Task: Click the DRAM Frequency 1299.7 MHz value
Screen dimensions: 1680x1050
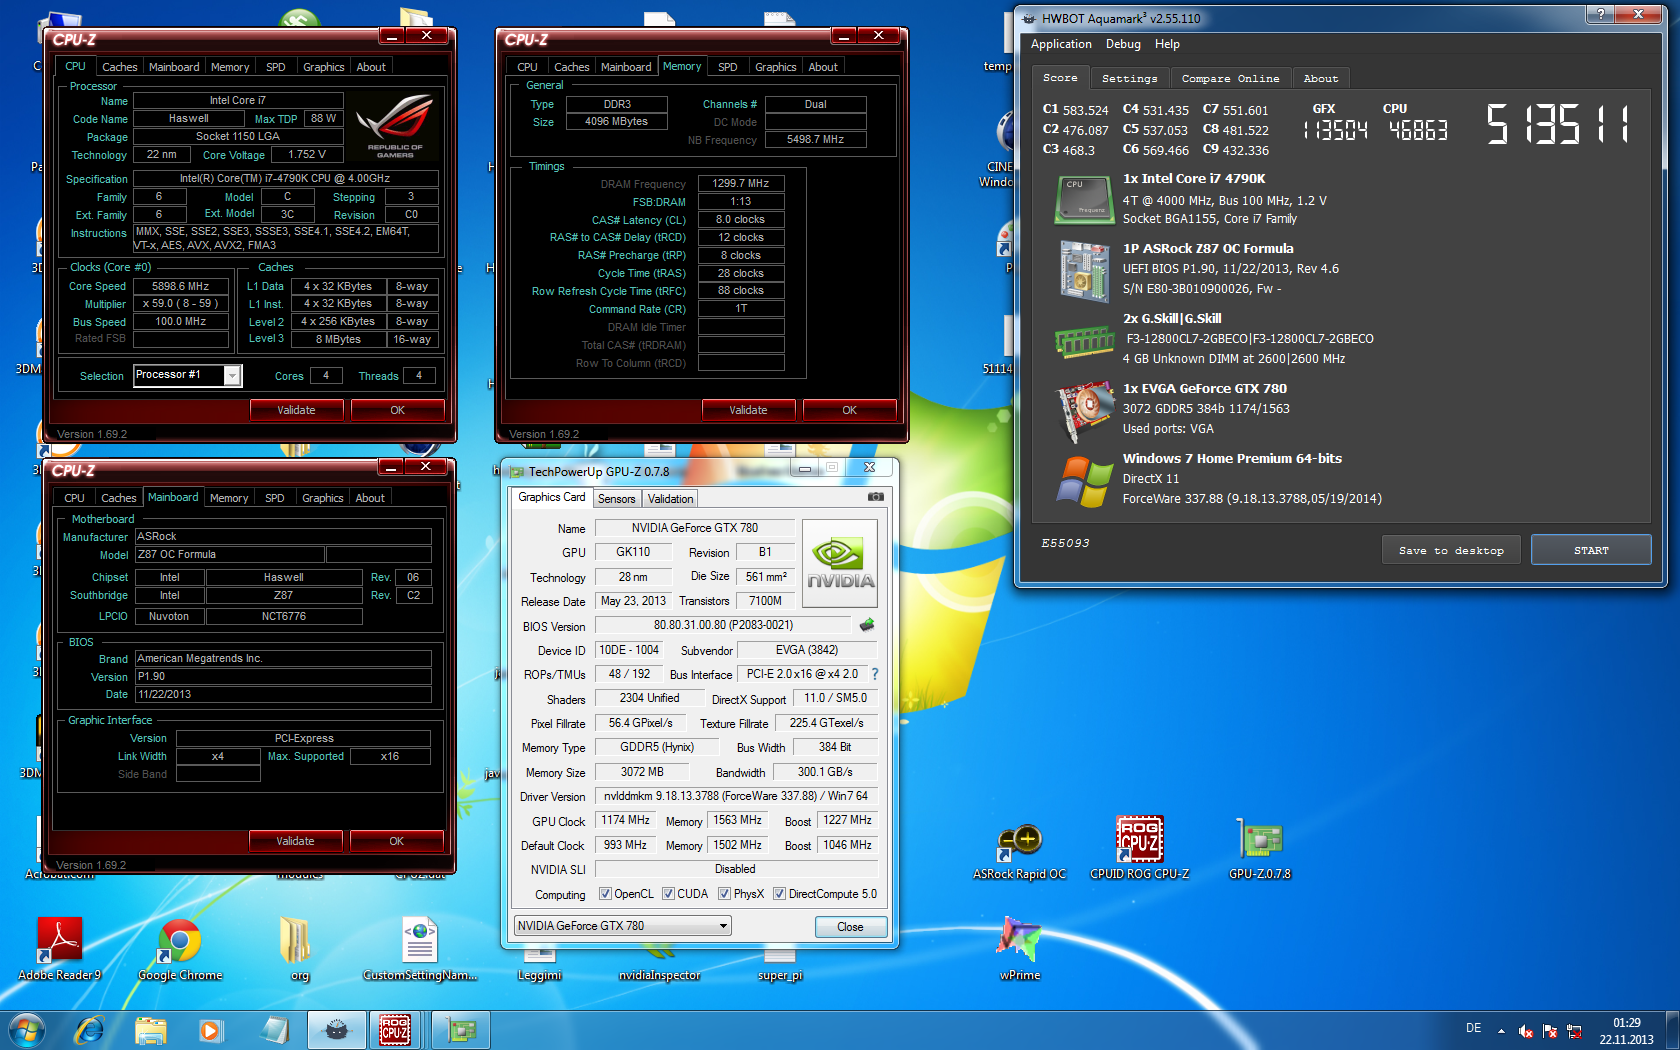Action: [741, 183]
